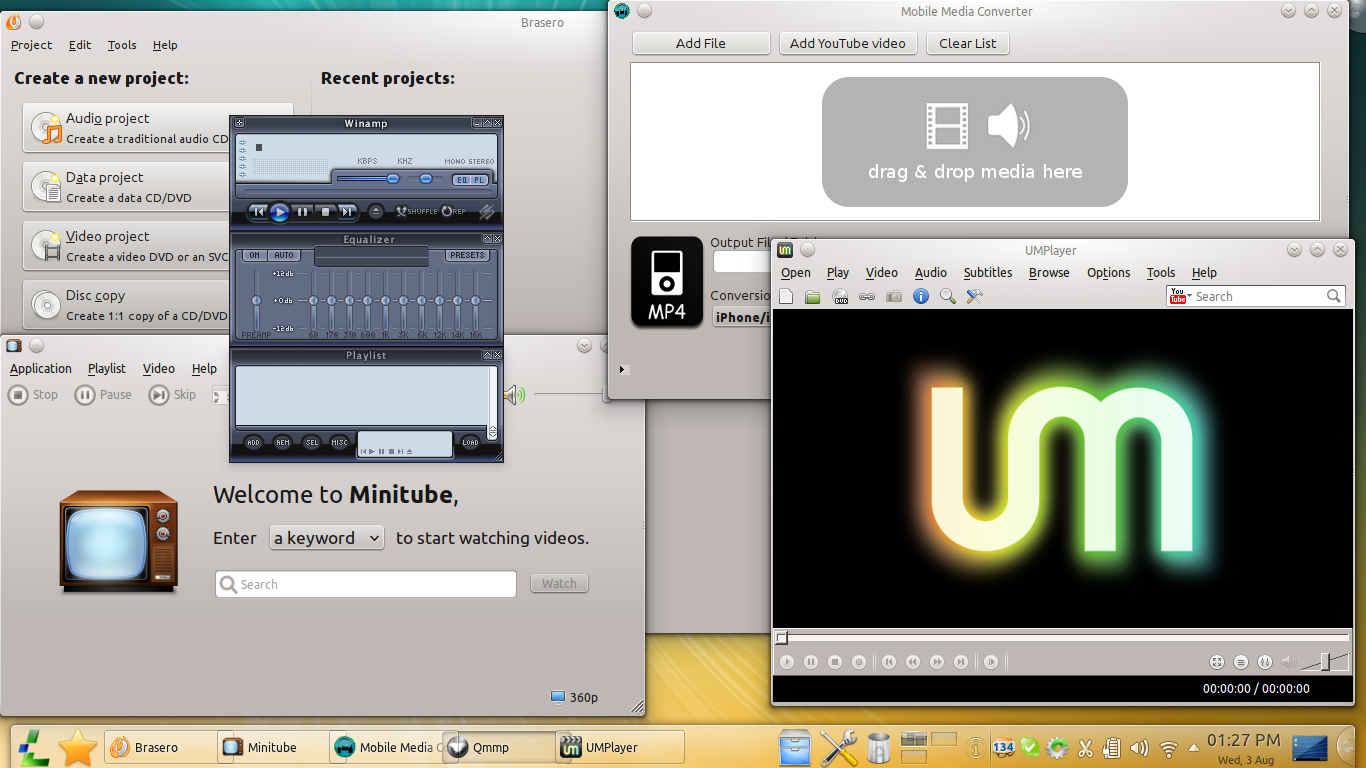
Task: Open the Options menu in UMPlayer
Action: [x=1108, y=273]
